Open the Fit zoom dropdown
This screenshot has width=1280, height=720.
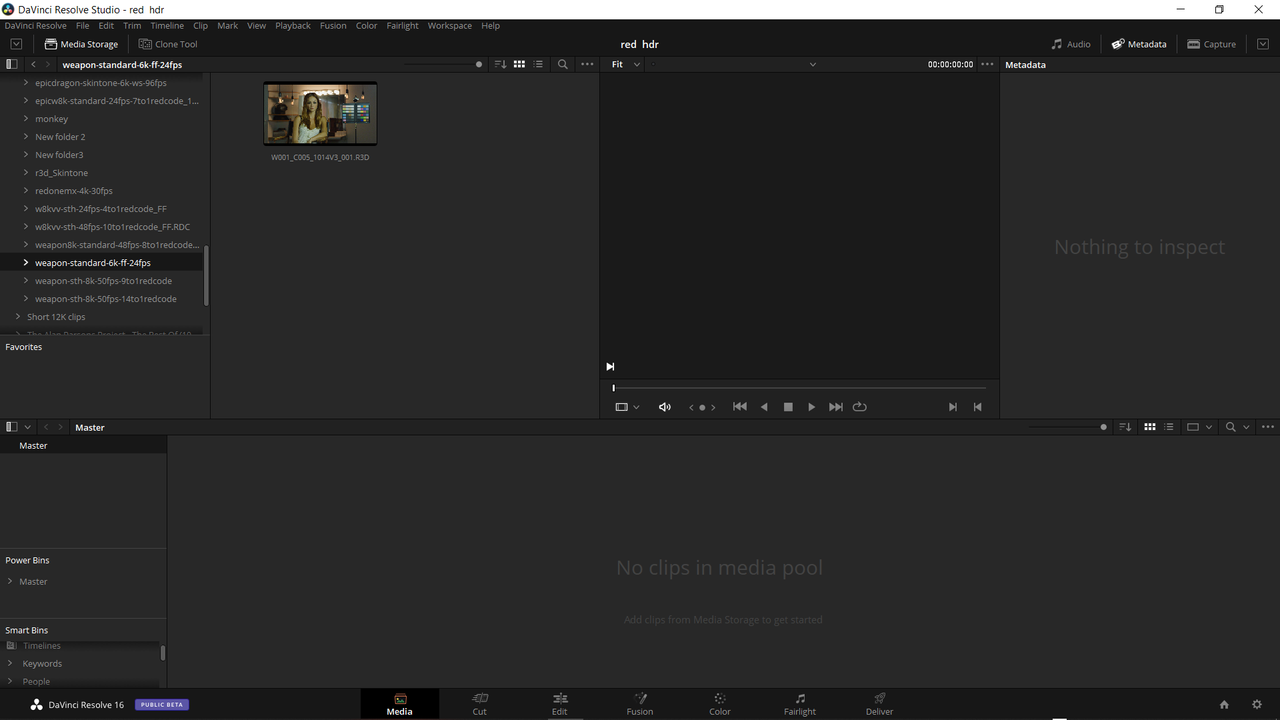pyautogui.click(x=626, y=64)
